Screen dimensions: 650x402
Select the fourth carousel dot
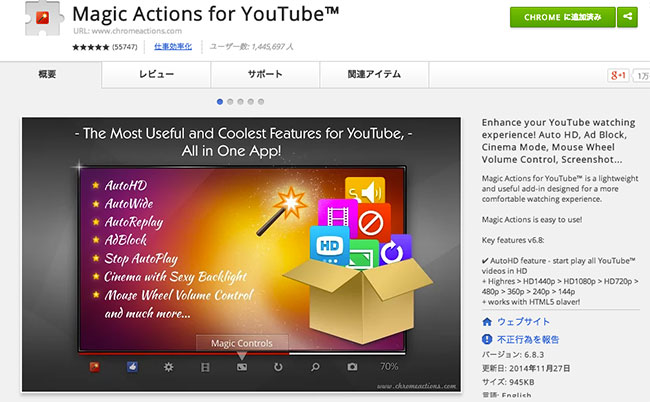point(251,102)
